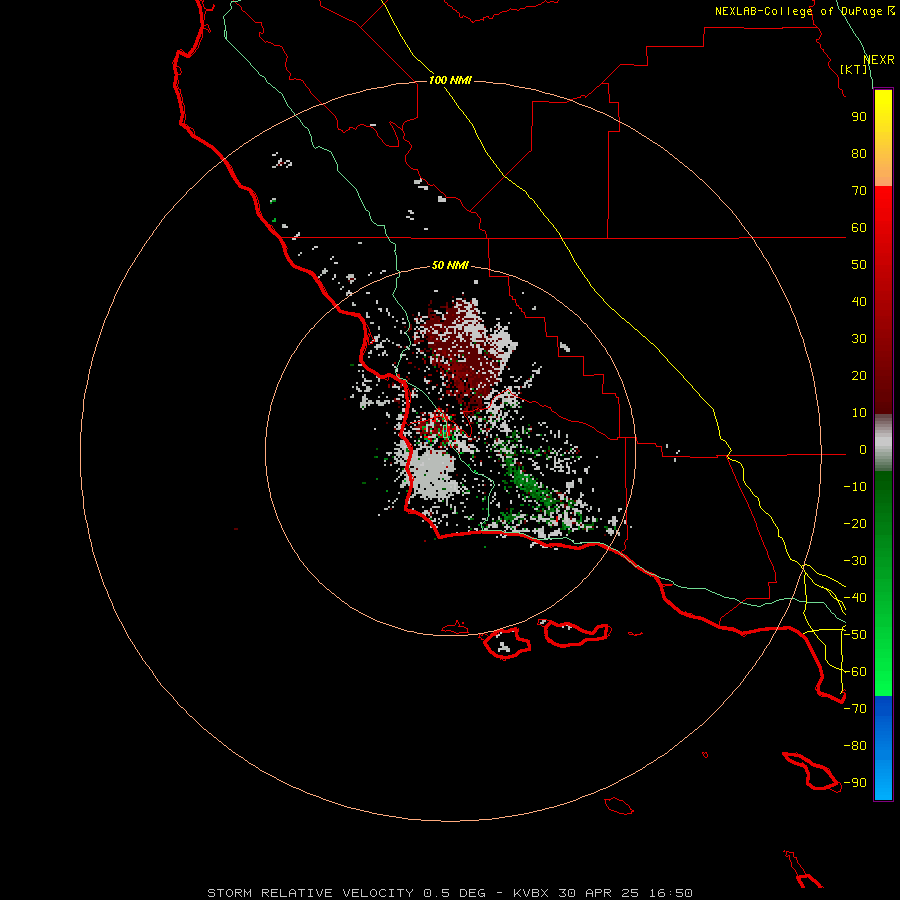Click the 70 value on velocity scale

point(859,191)
